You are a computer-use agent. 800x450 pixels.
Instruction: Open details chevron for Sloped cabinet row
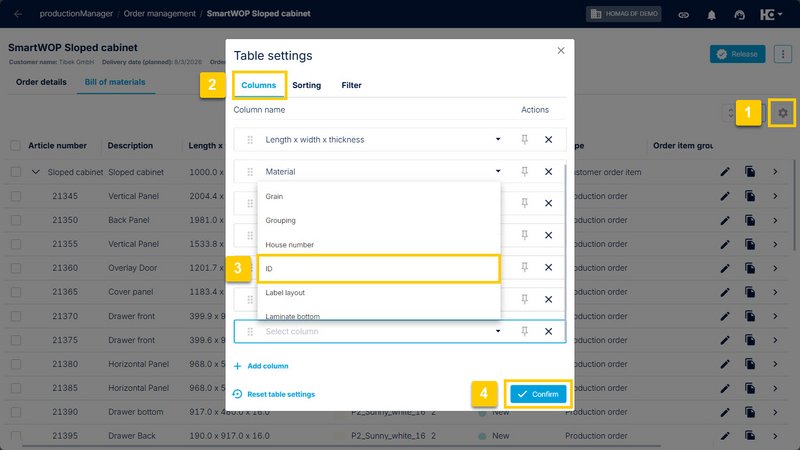coord(775,172)
